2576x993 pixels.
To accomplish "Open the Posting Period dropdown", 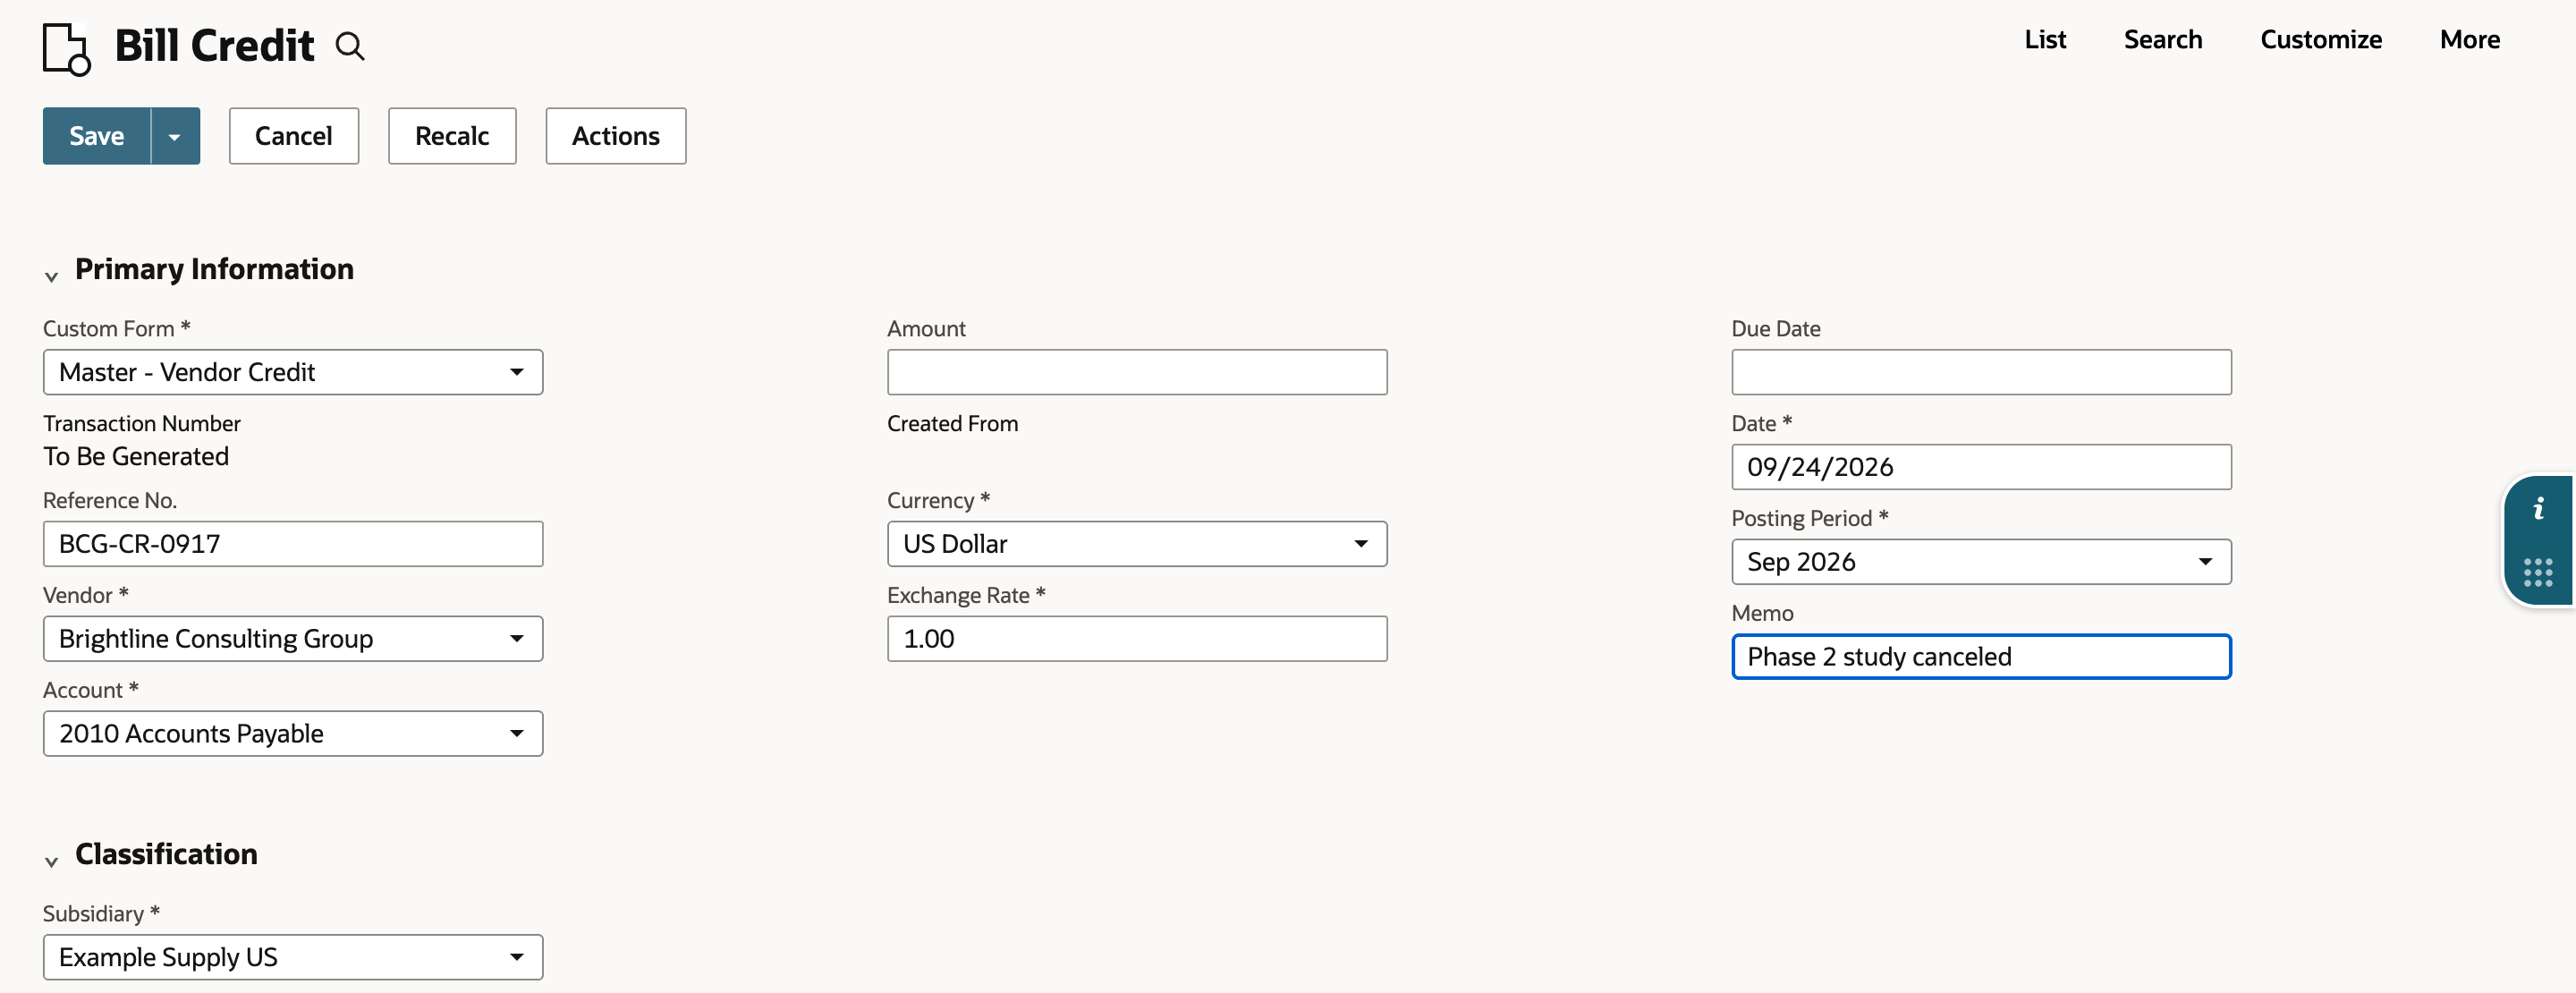I will point(1981,562).
